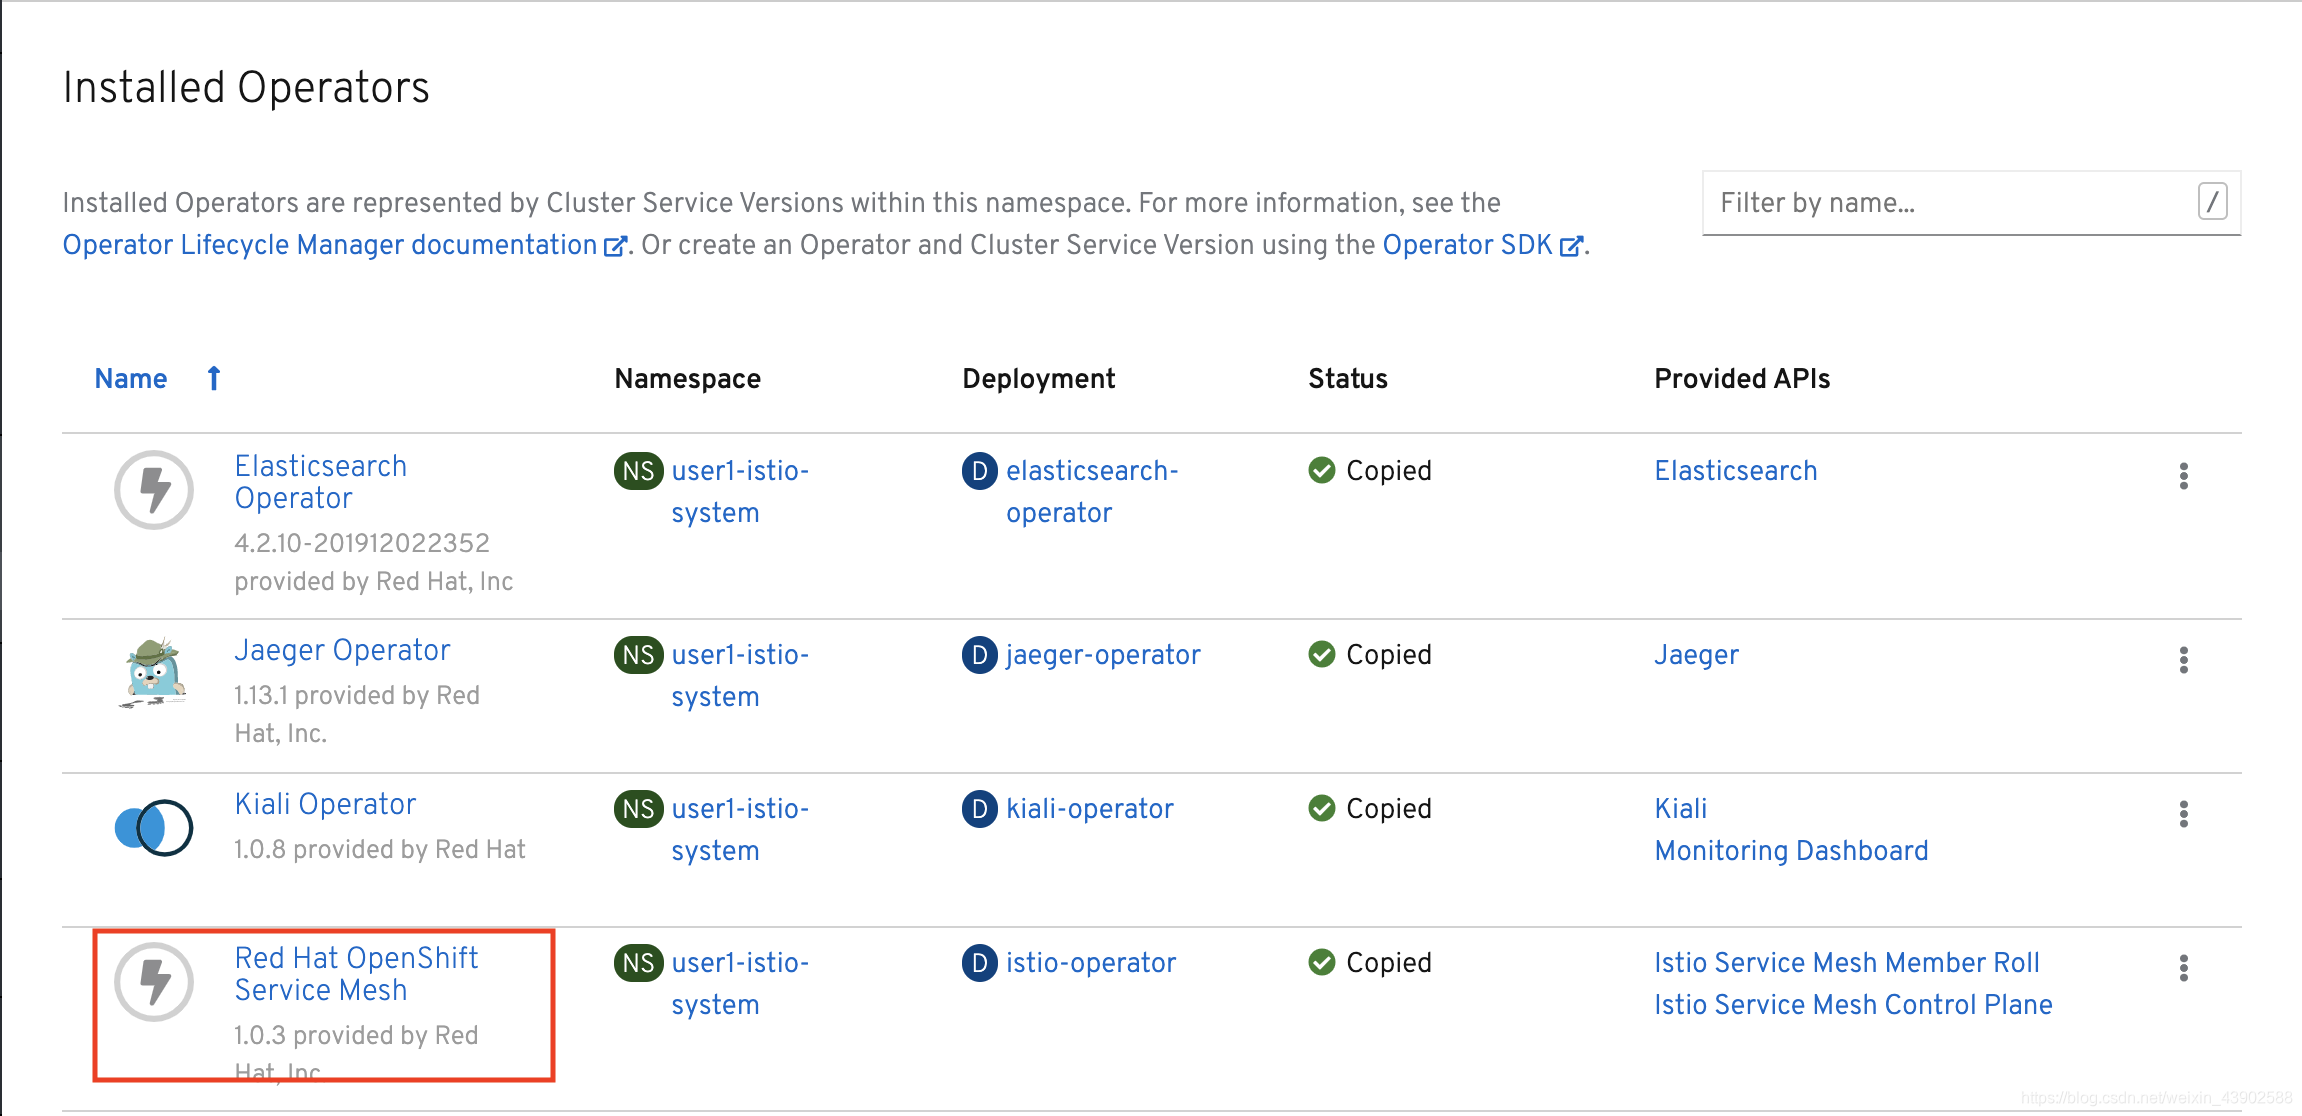The image size is (2302, 1116).
Task: Open the Jaeger provided API link
Action: point(1696,655)
